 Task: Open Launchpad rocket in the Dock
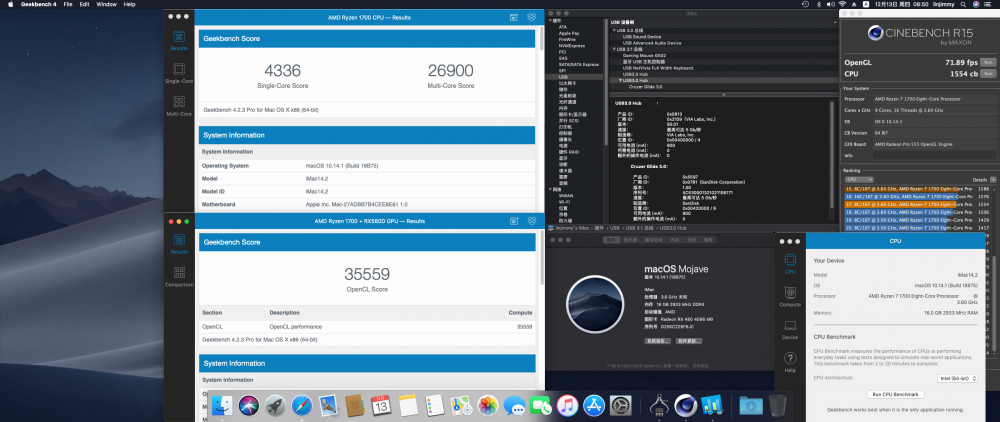point(275,404)
